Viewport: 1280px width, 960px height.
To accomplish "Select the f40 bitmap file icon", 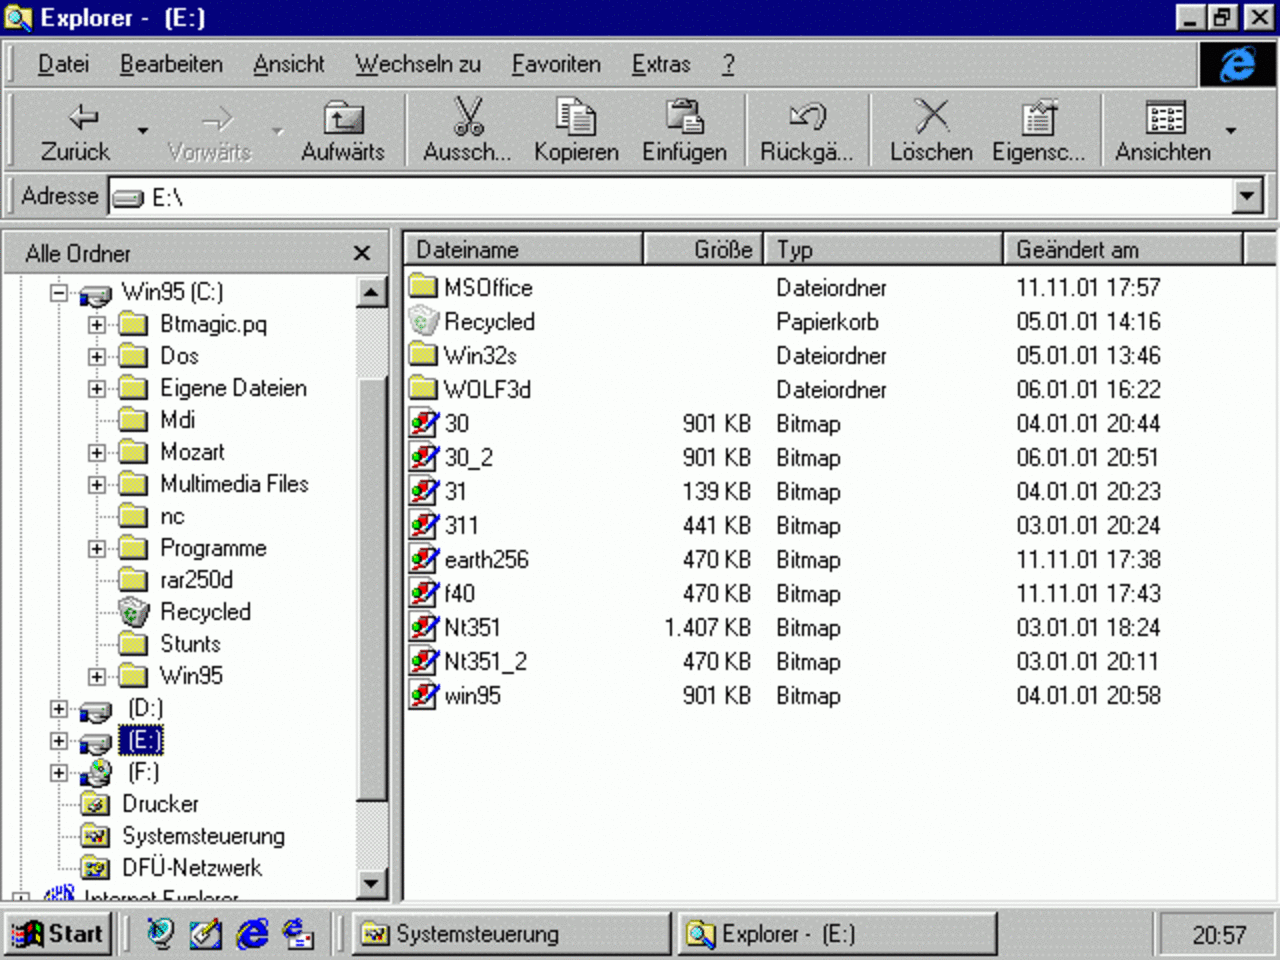I will (x=424, y=593).
